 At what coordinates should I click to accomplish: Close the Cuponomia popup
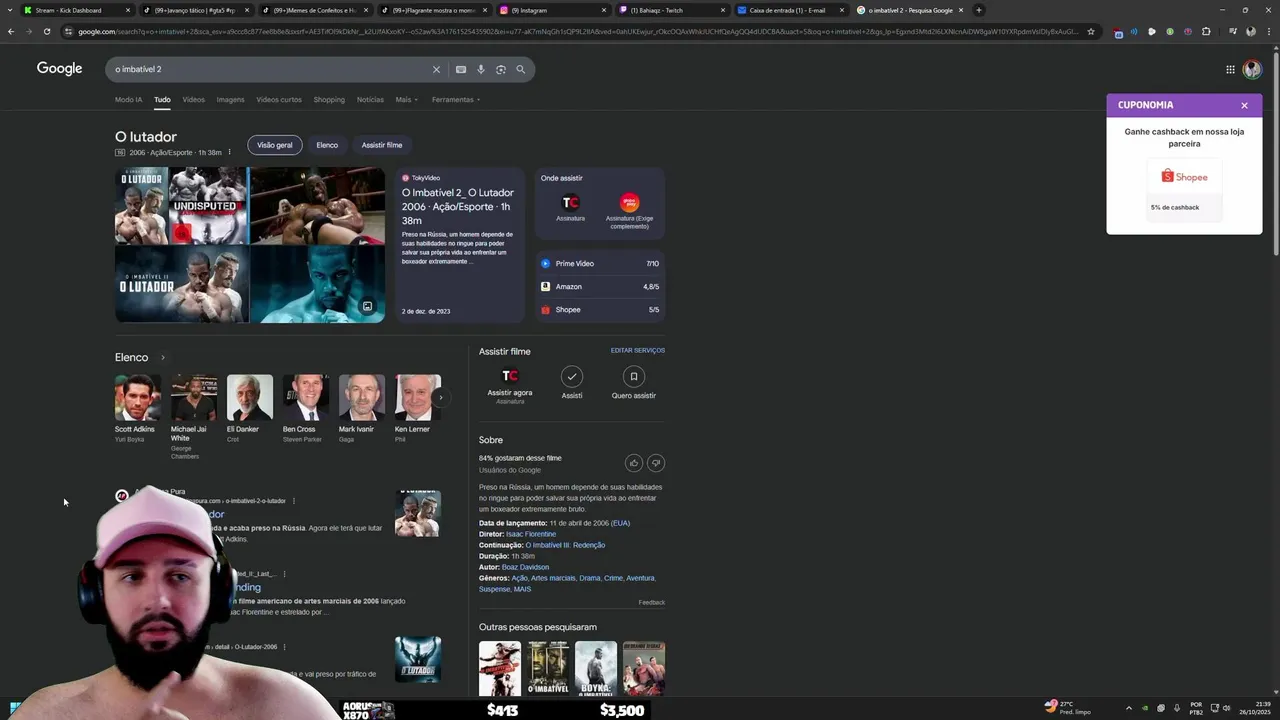click(1244, 105)
